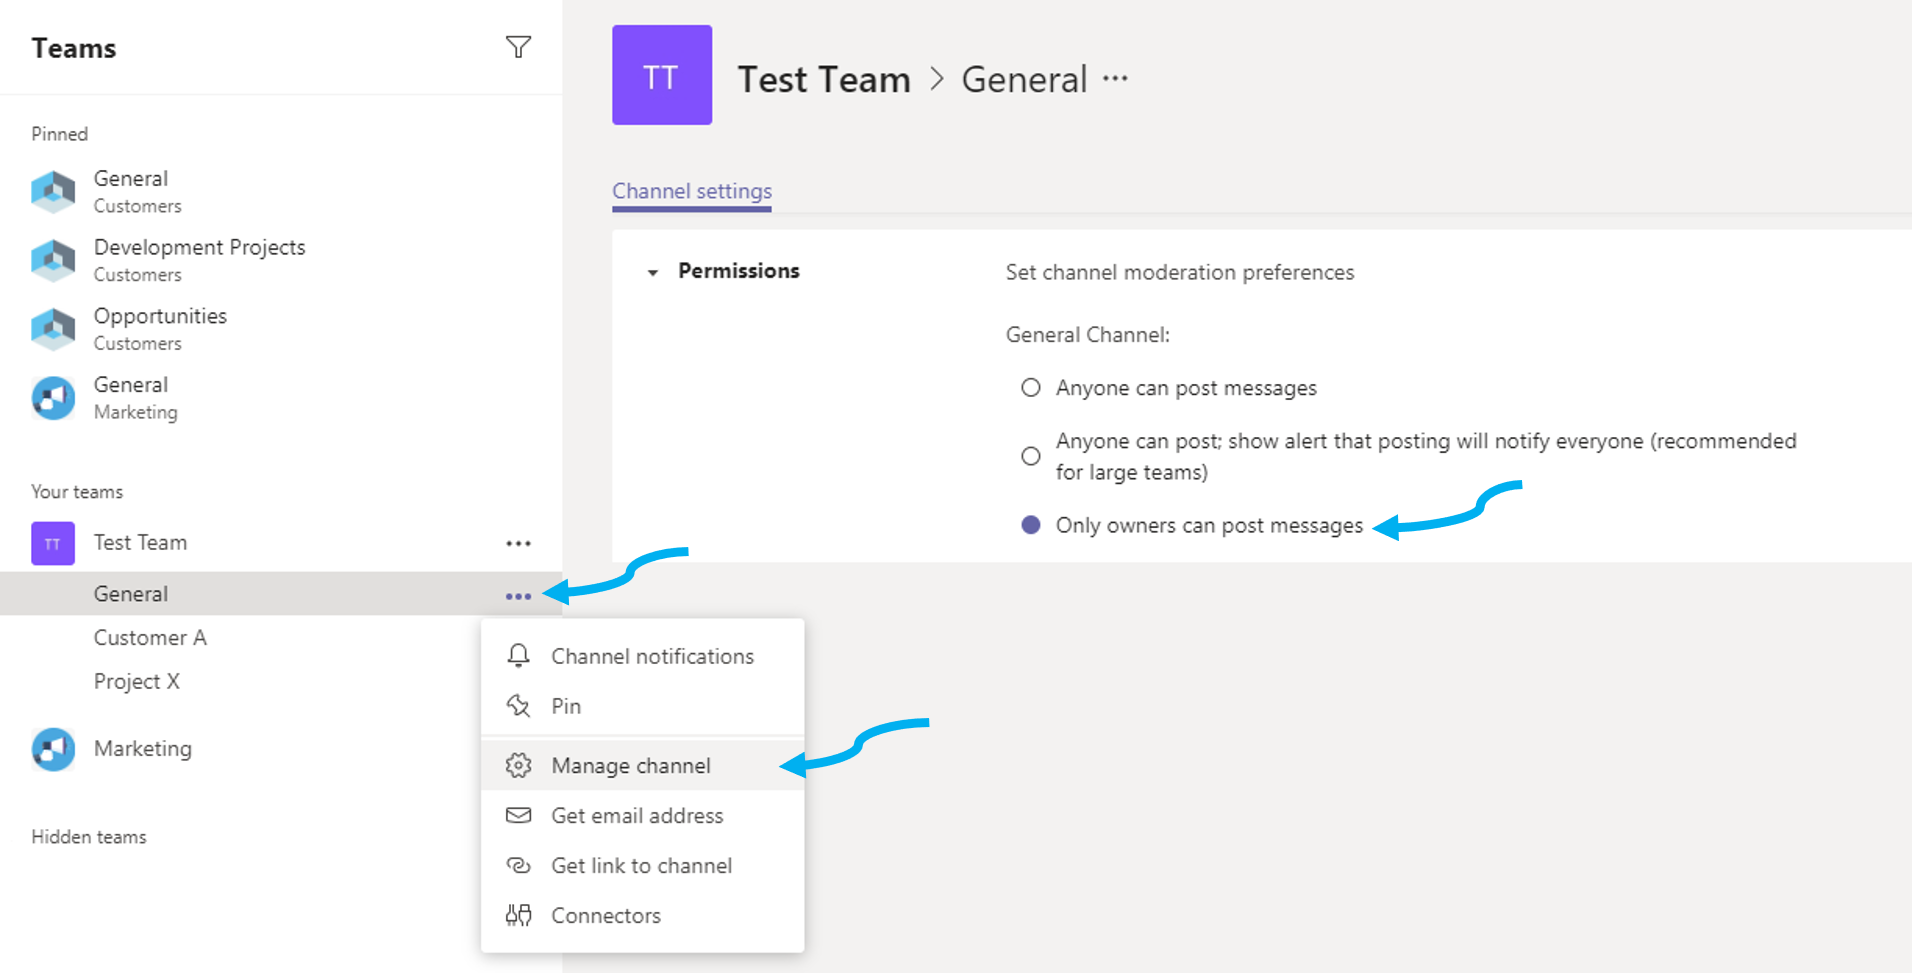
Task: Open more options for General channel in sidebar
Action: click(518, 596)
